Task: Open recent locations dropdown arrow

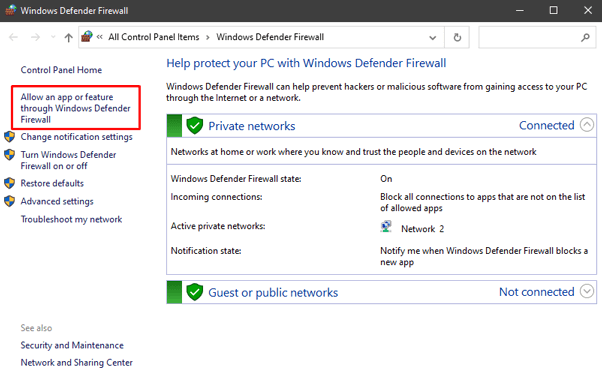Action: tap(53, 37)
